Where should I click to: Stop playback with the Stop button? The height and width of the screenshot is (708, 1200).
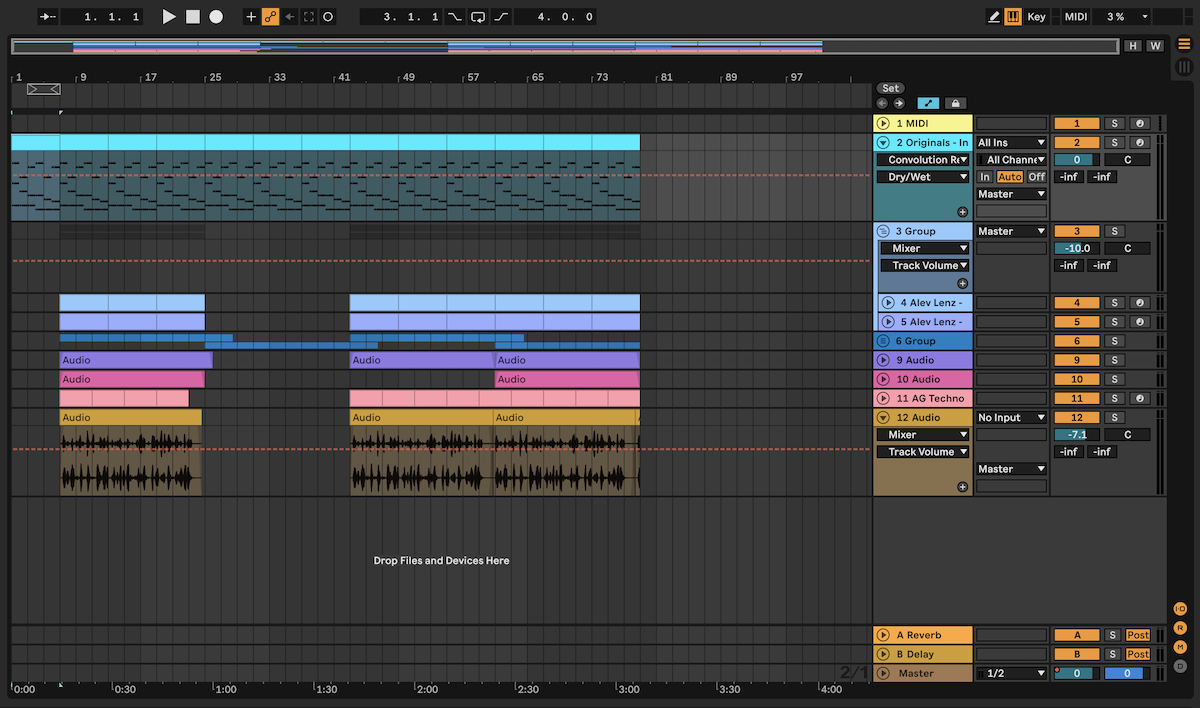193,17
